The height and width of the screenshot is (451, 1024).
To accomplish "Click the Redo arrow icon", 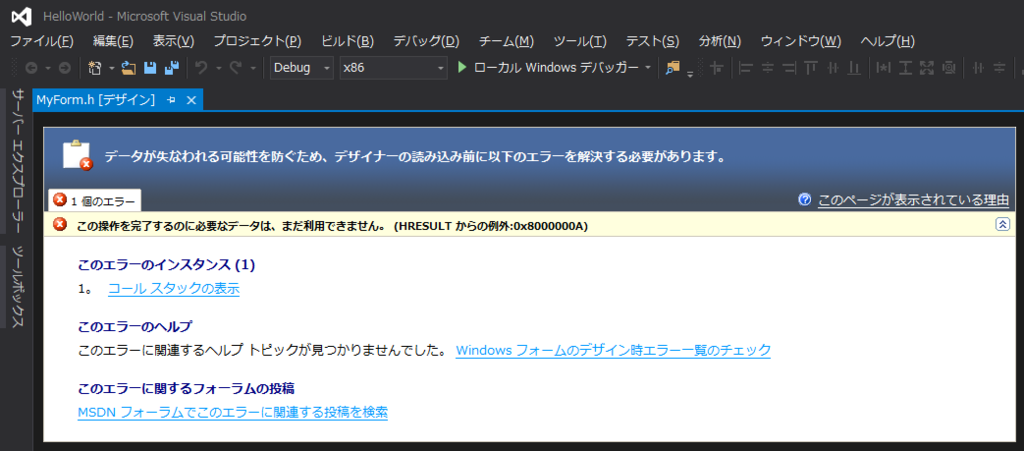I will [236, 67].
